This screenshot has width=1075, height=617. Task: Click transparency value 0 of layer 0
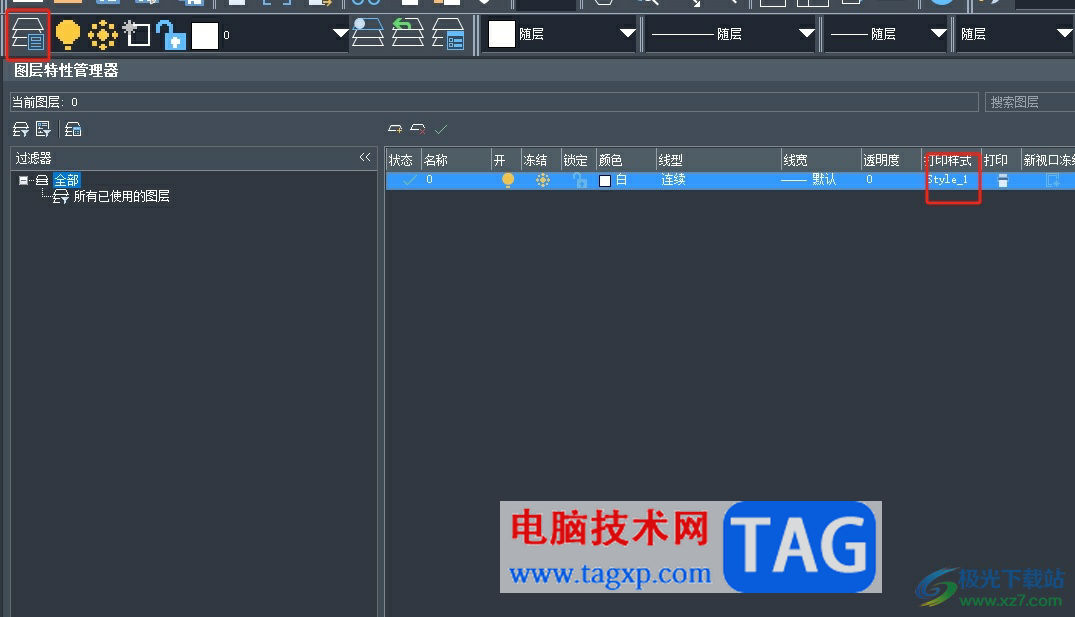pyautogui.click(x=869, y=180)
